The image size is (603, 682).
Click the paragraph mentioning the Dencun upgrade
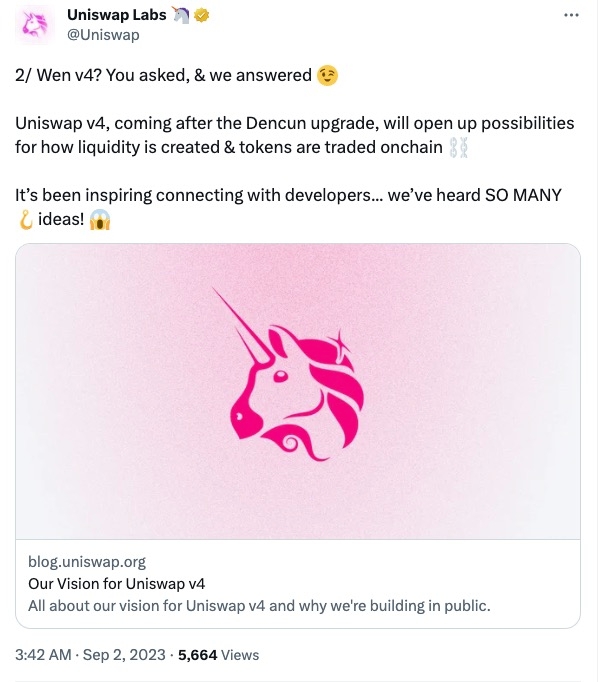click(x=295, y=135)
